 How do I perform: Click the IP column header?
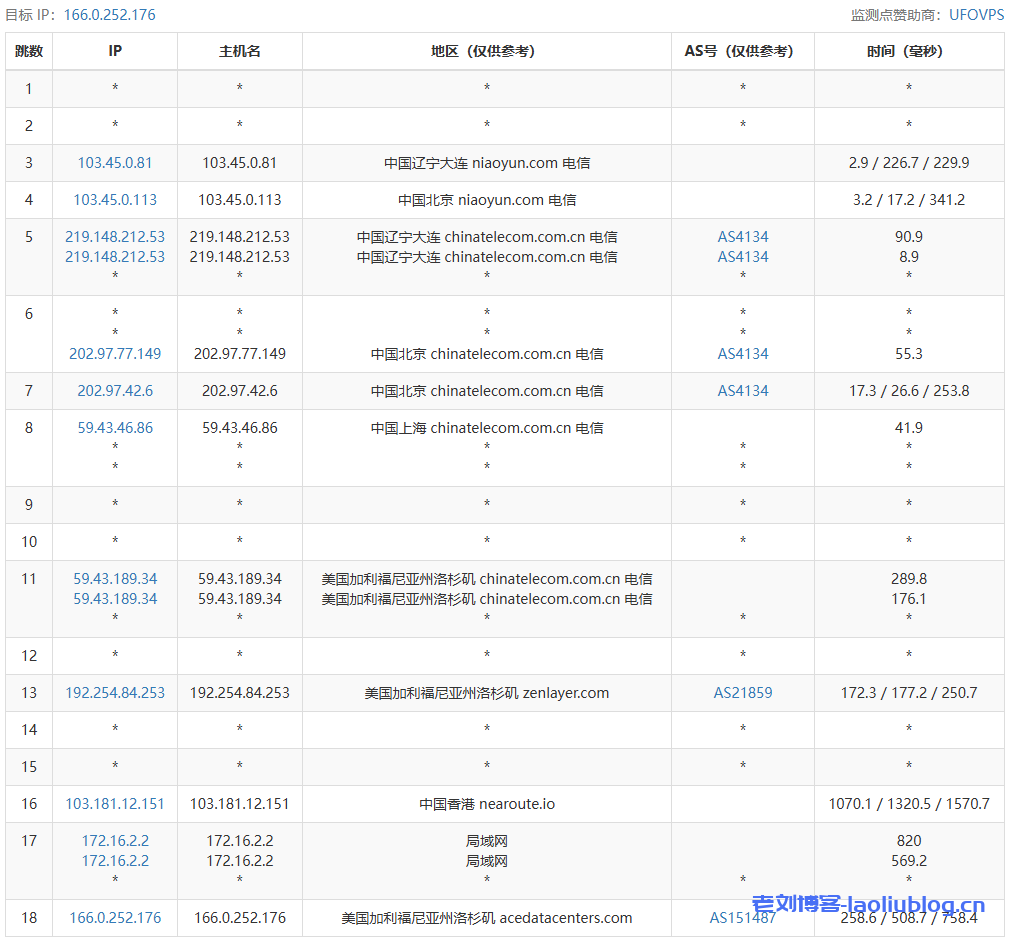pyautogui.click(x=115, y=52)
